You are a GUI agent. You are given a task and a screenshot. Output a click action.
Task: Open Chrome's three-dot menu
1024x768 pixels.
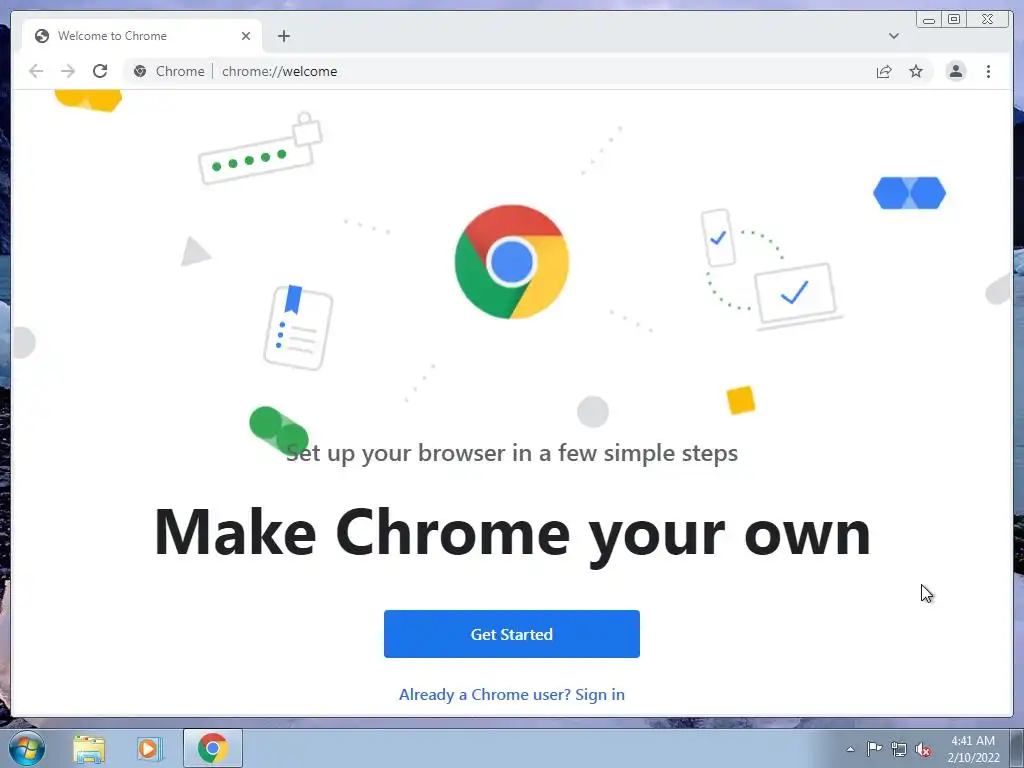pos(988,71)
